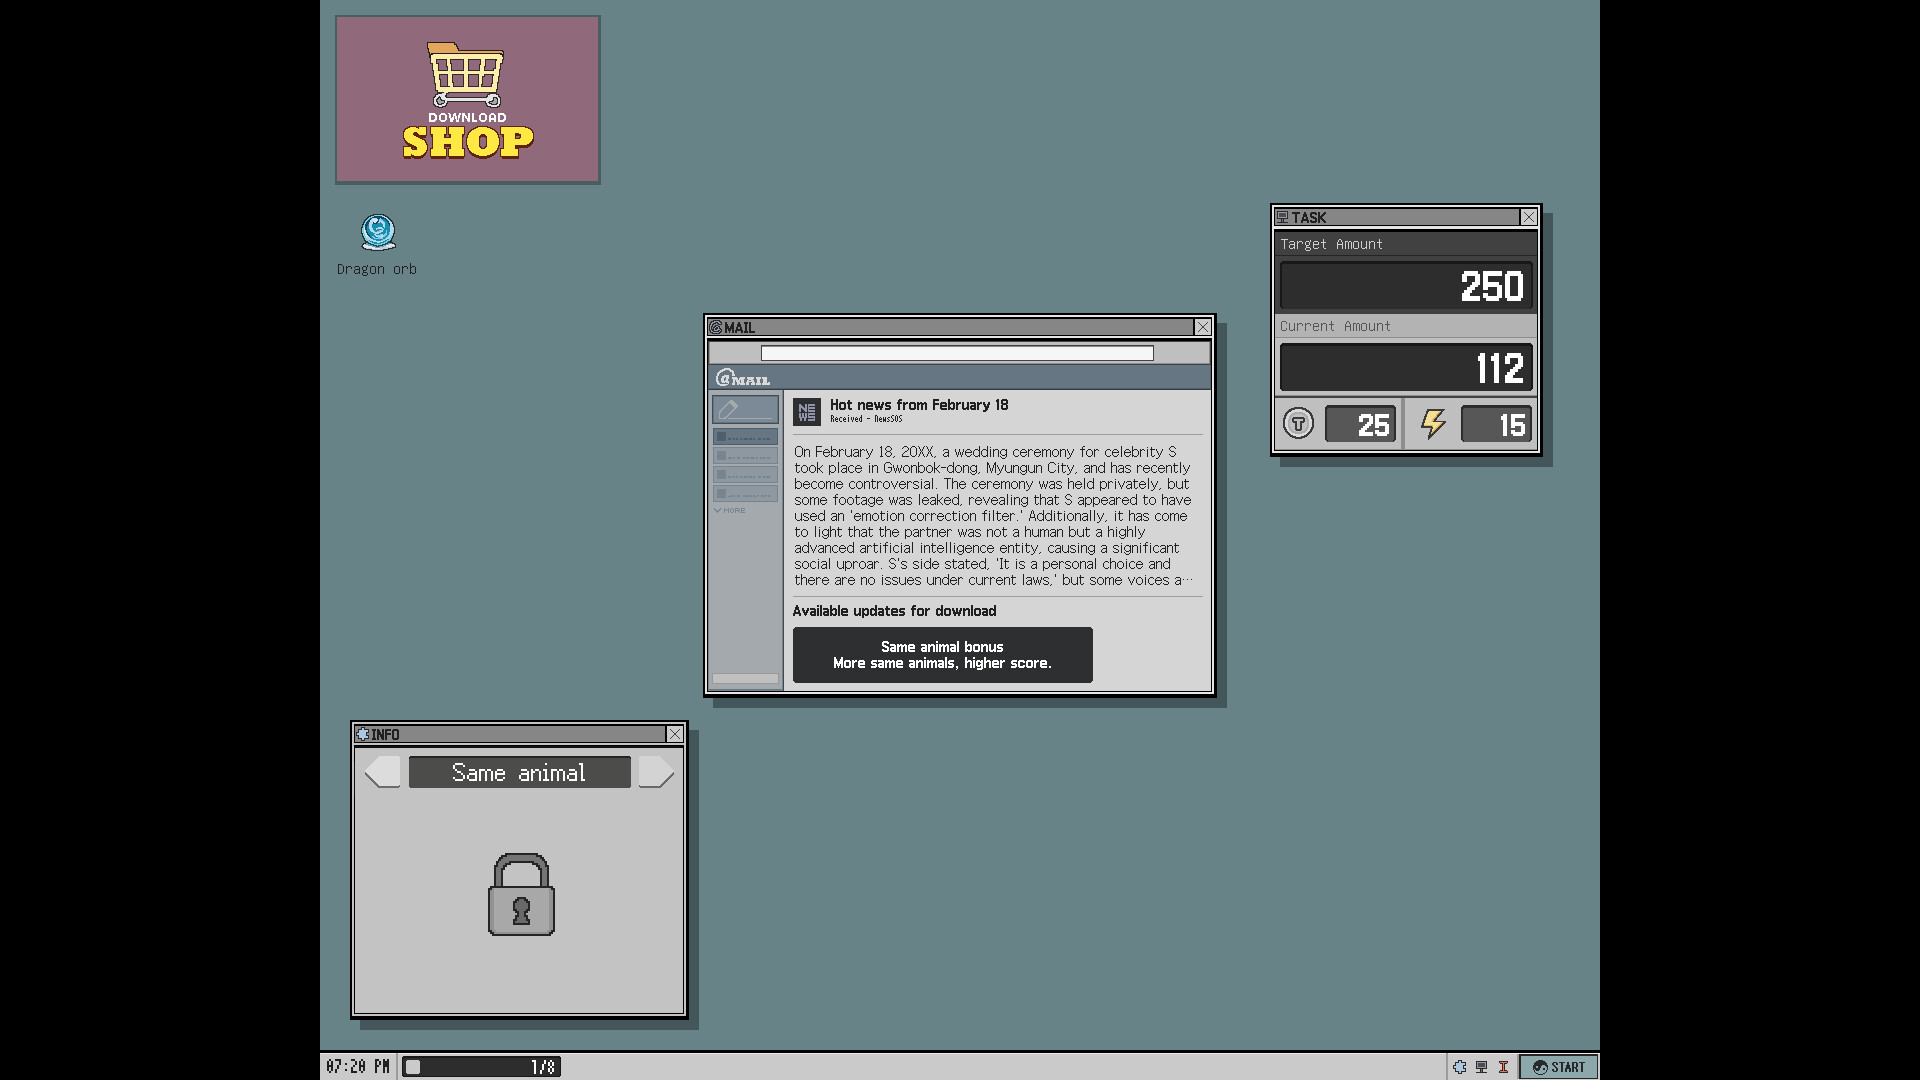Click the Mail sidebar bottom scrollbar
The height and width of the screenshot is (1080, 1920).
[x=745, y=679]
